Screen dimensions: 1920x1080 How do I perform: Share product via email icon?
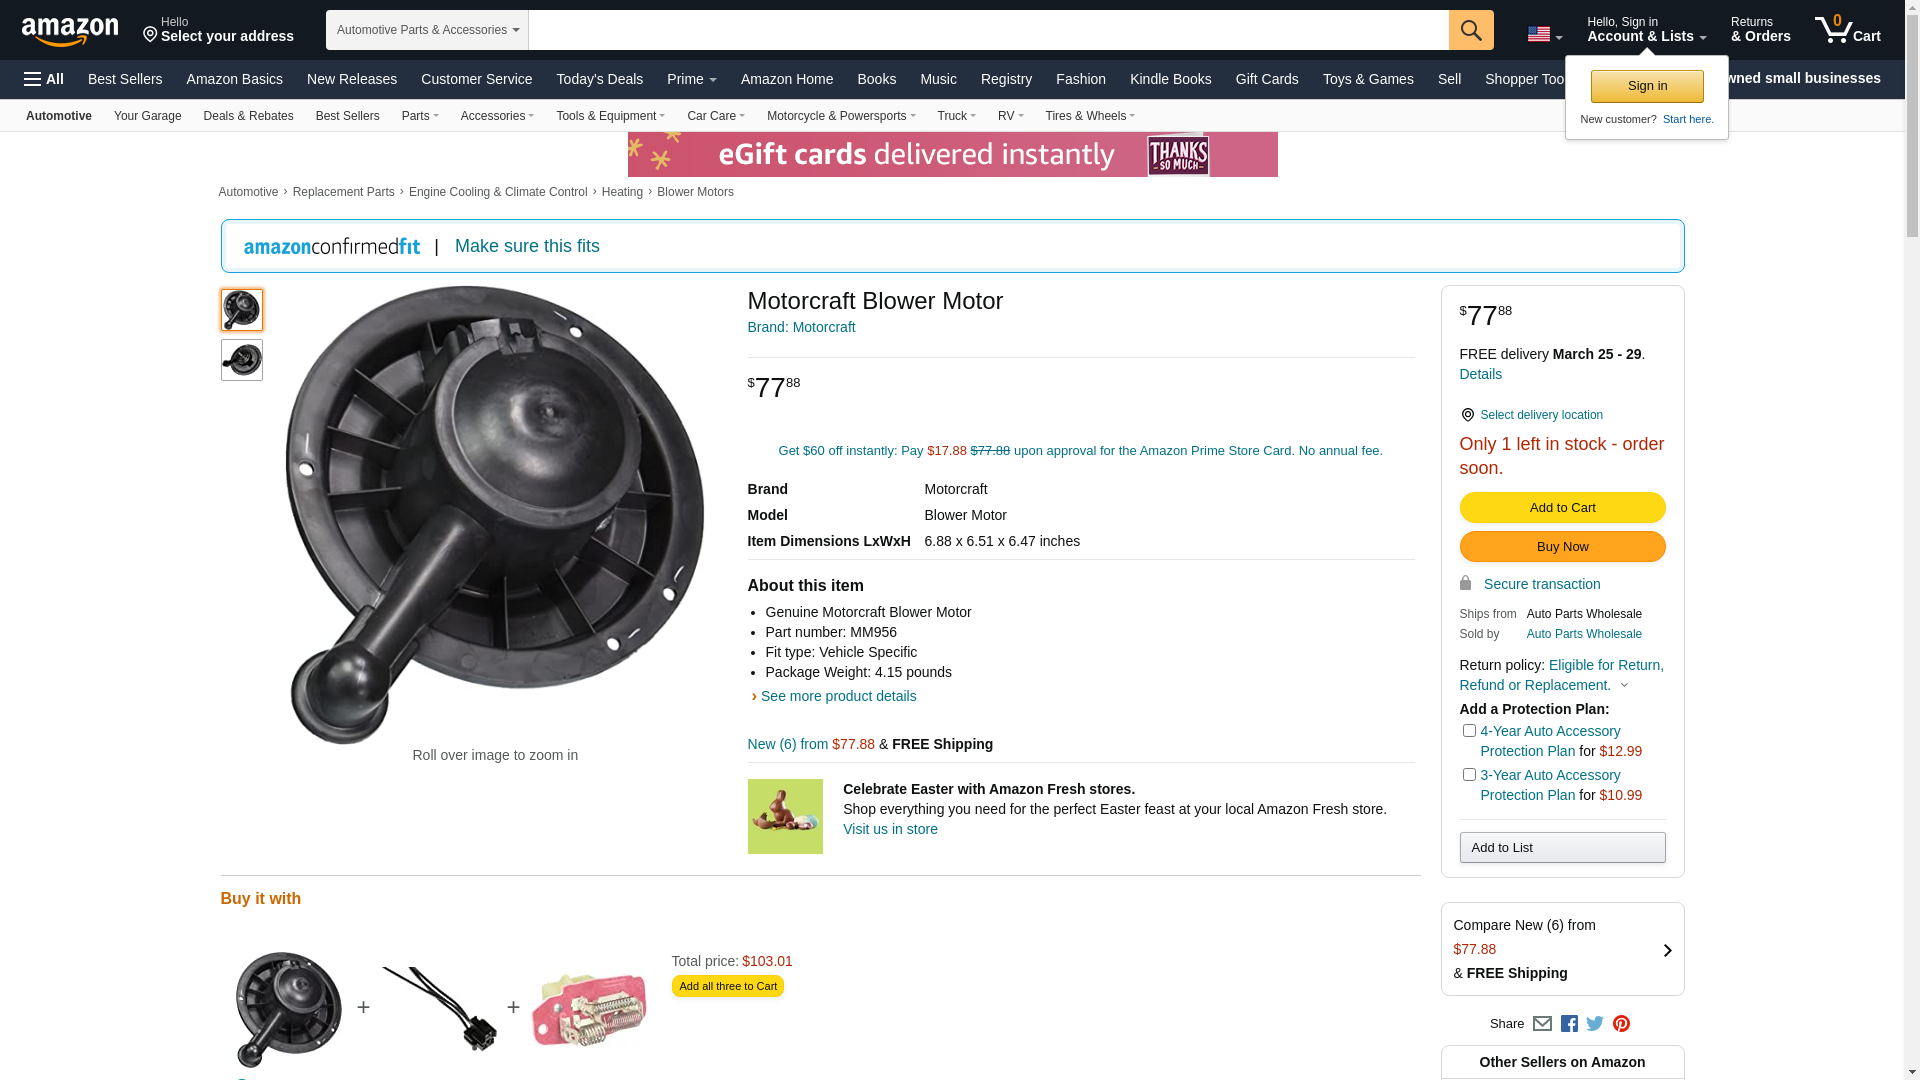(x=1542, y=1023)
